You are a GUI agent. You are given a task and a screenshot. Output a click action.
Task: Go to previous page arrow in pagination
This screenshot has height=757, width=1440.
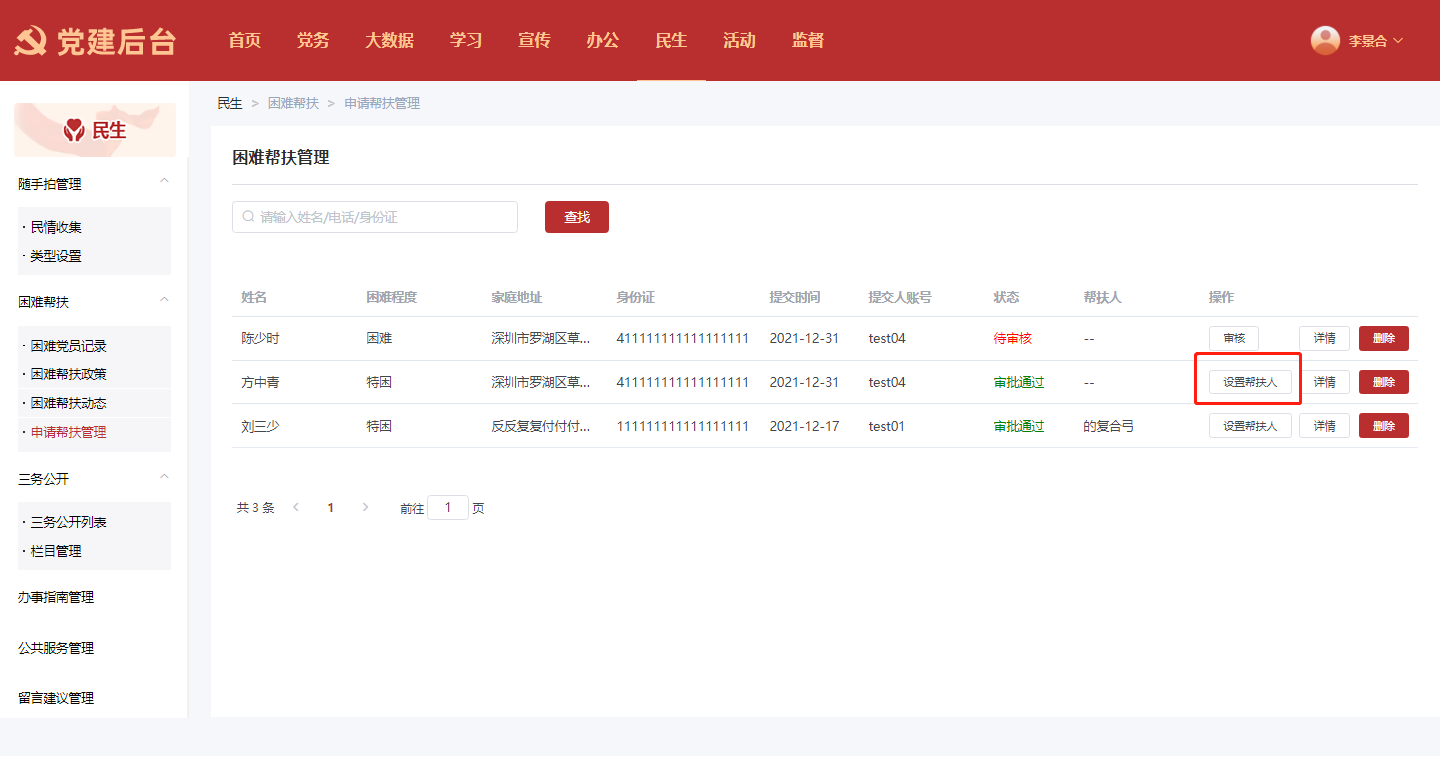click(x=296, y=508)
